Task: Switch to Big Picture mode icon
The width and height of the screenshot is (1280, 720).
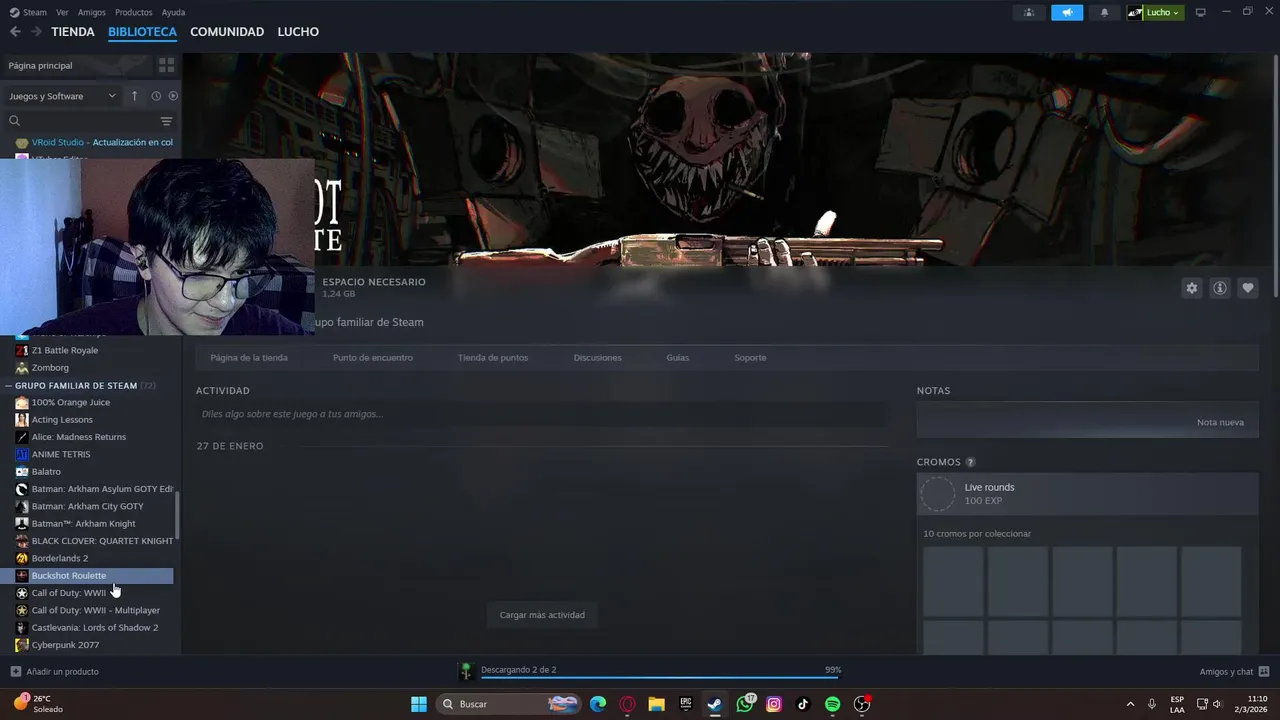Action: (x=1201, y=12)
